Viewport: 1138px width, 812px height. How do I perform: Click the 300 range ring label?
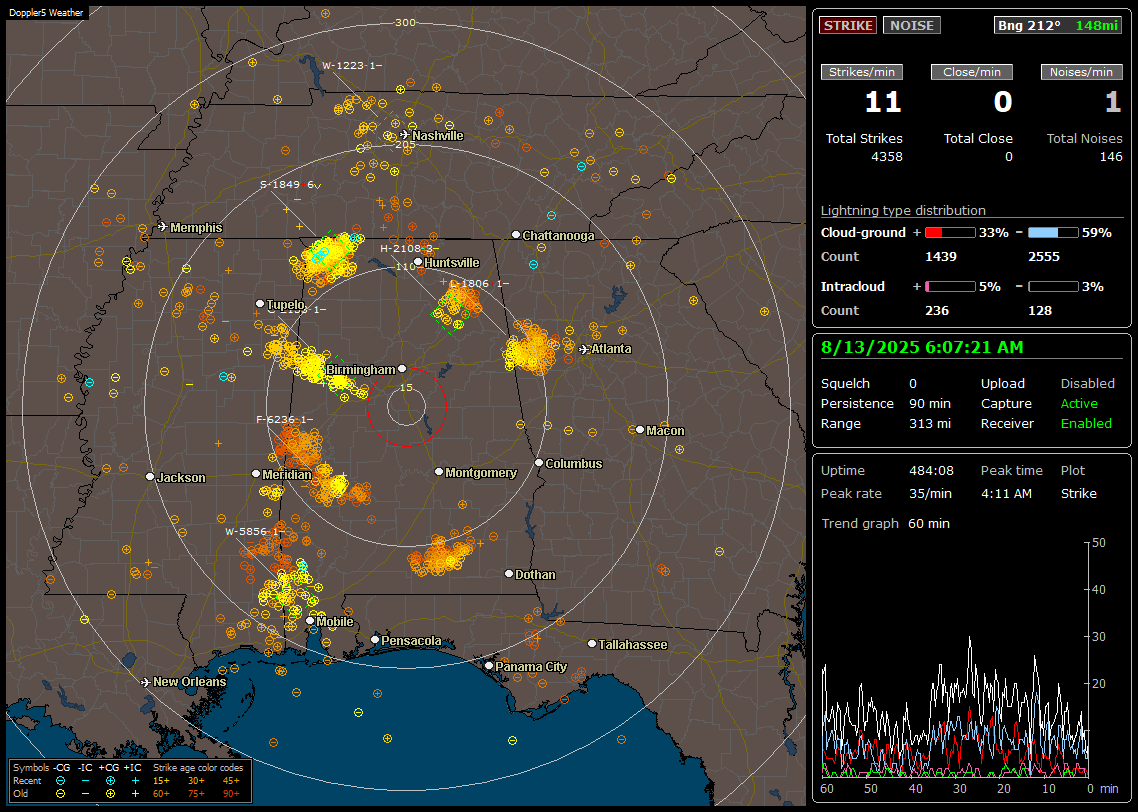405,22
